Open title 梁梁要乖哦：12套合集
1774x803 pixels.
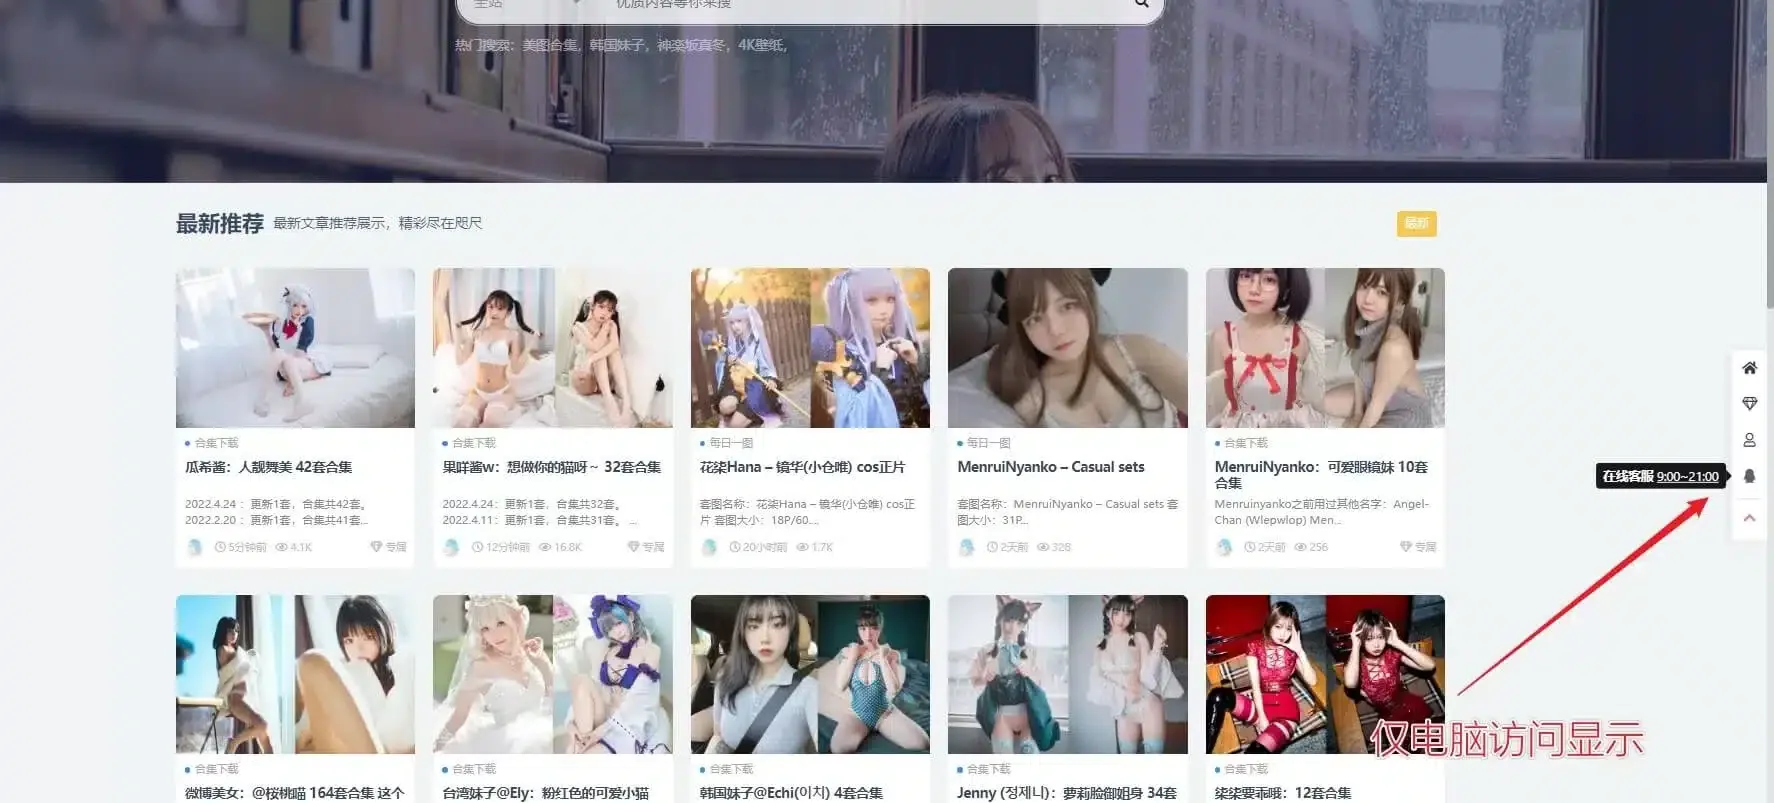tap(1282, 793)
